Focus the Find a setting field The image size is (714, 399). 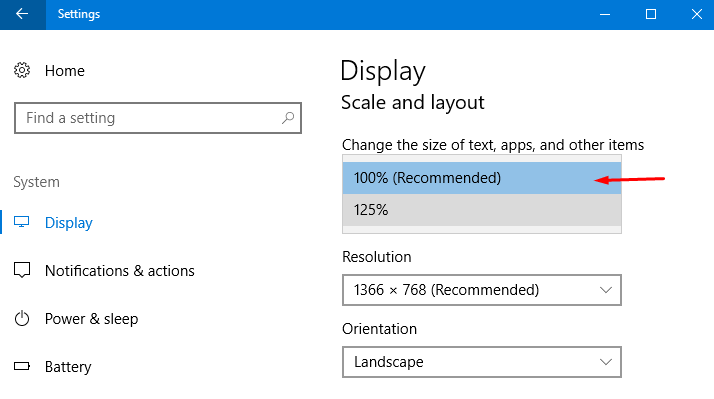[x=158, y=118]
